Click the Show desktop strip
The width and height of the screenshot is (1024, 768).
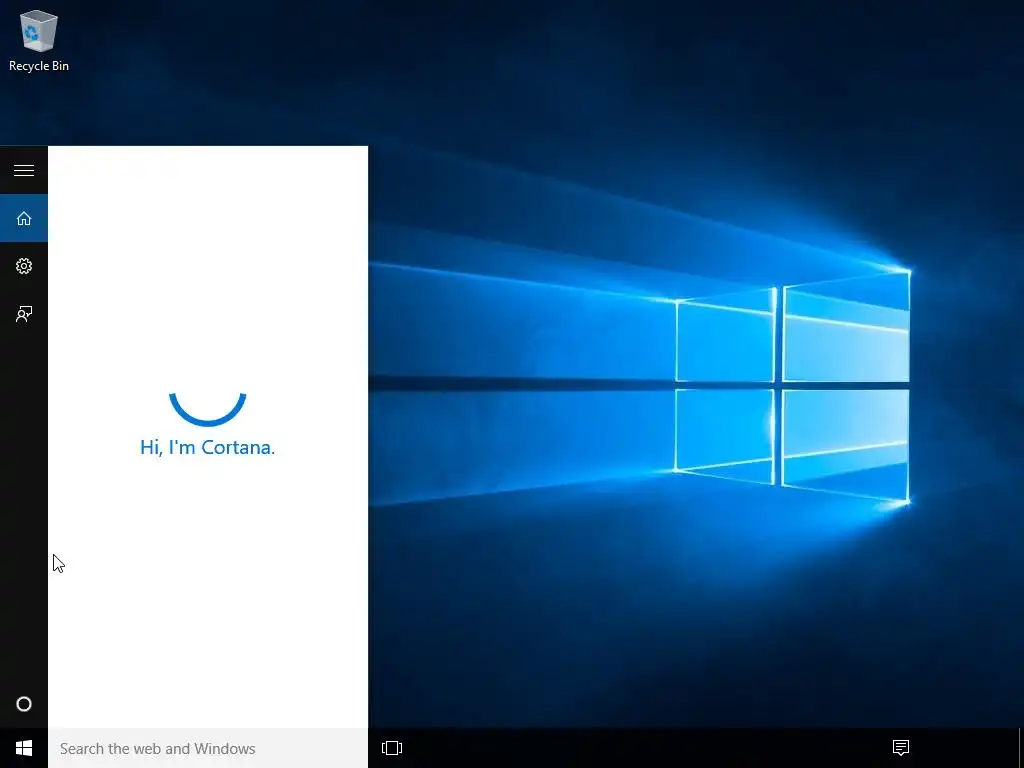(1021, 748)
